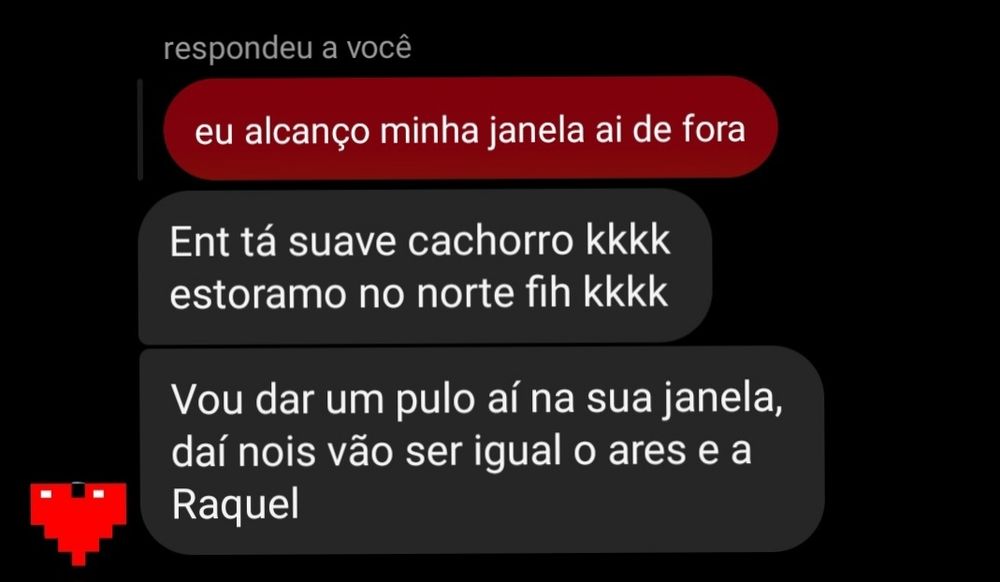The width and height of the screenshot is (1000, 582).
Task: Select the 'Vou dar um pulo' message bubble
Action: coord(482,450)
